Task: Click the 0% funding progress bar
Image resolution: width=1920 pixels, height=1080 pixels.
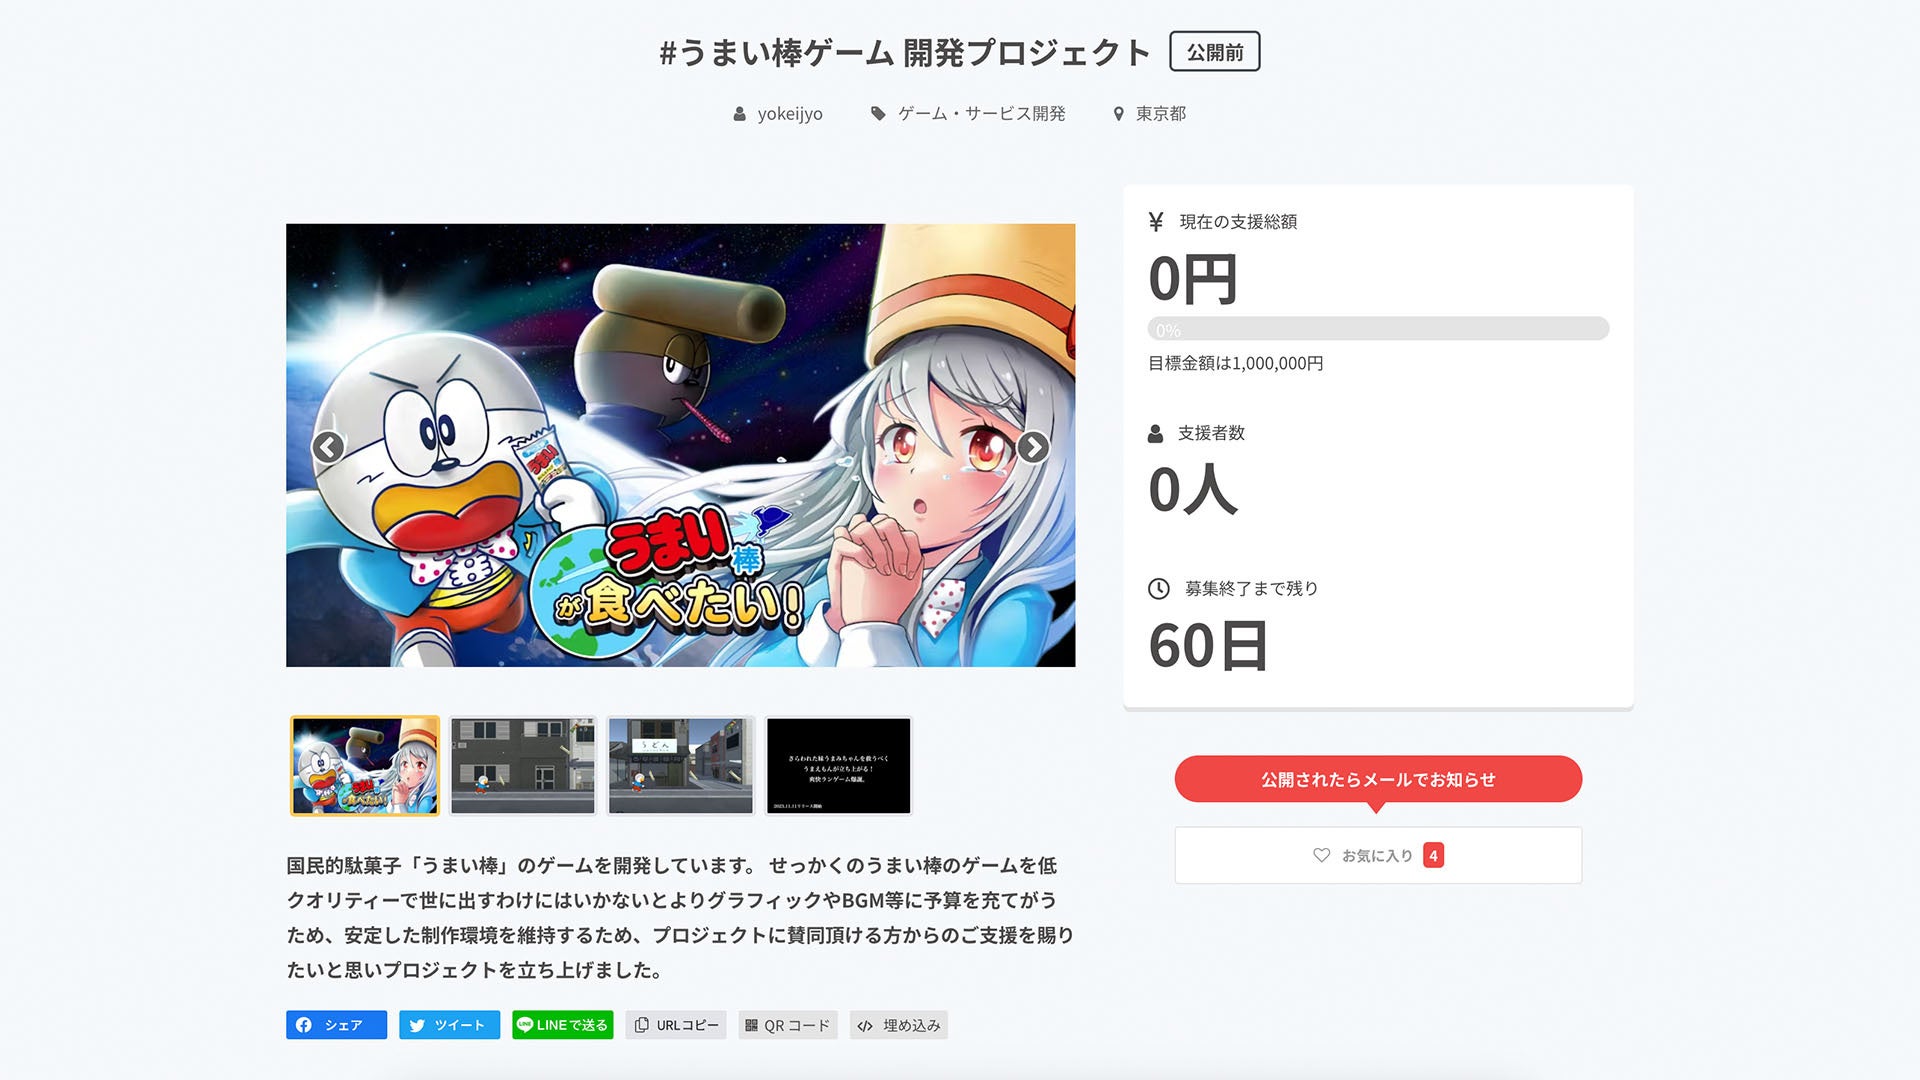Action: point(1378,329)
